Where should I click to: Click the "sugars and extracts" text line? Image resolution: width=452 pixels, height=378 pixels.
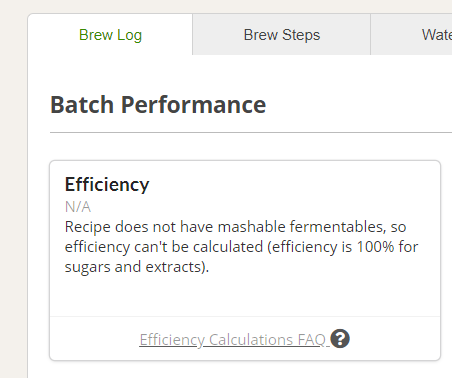pyautogui.click(x=137, y=267)
